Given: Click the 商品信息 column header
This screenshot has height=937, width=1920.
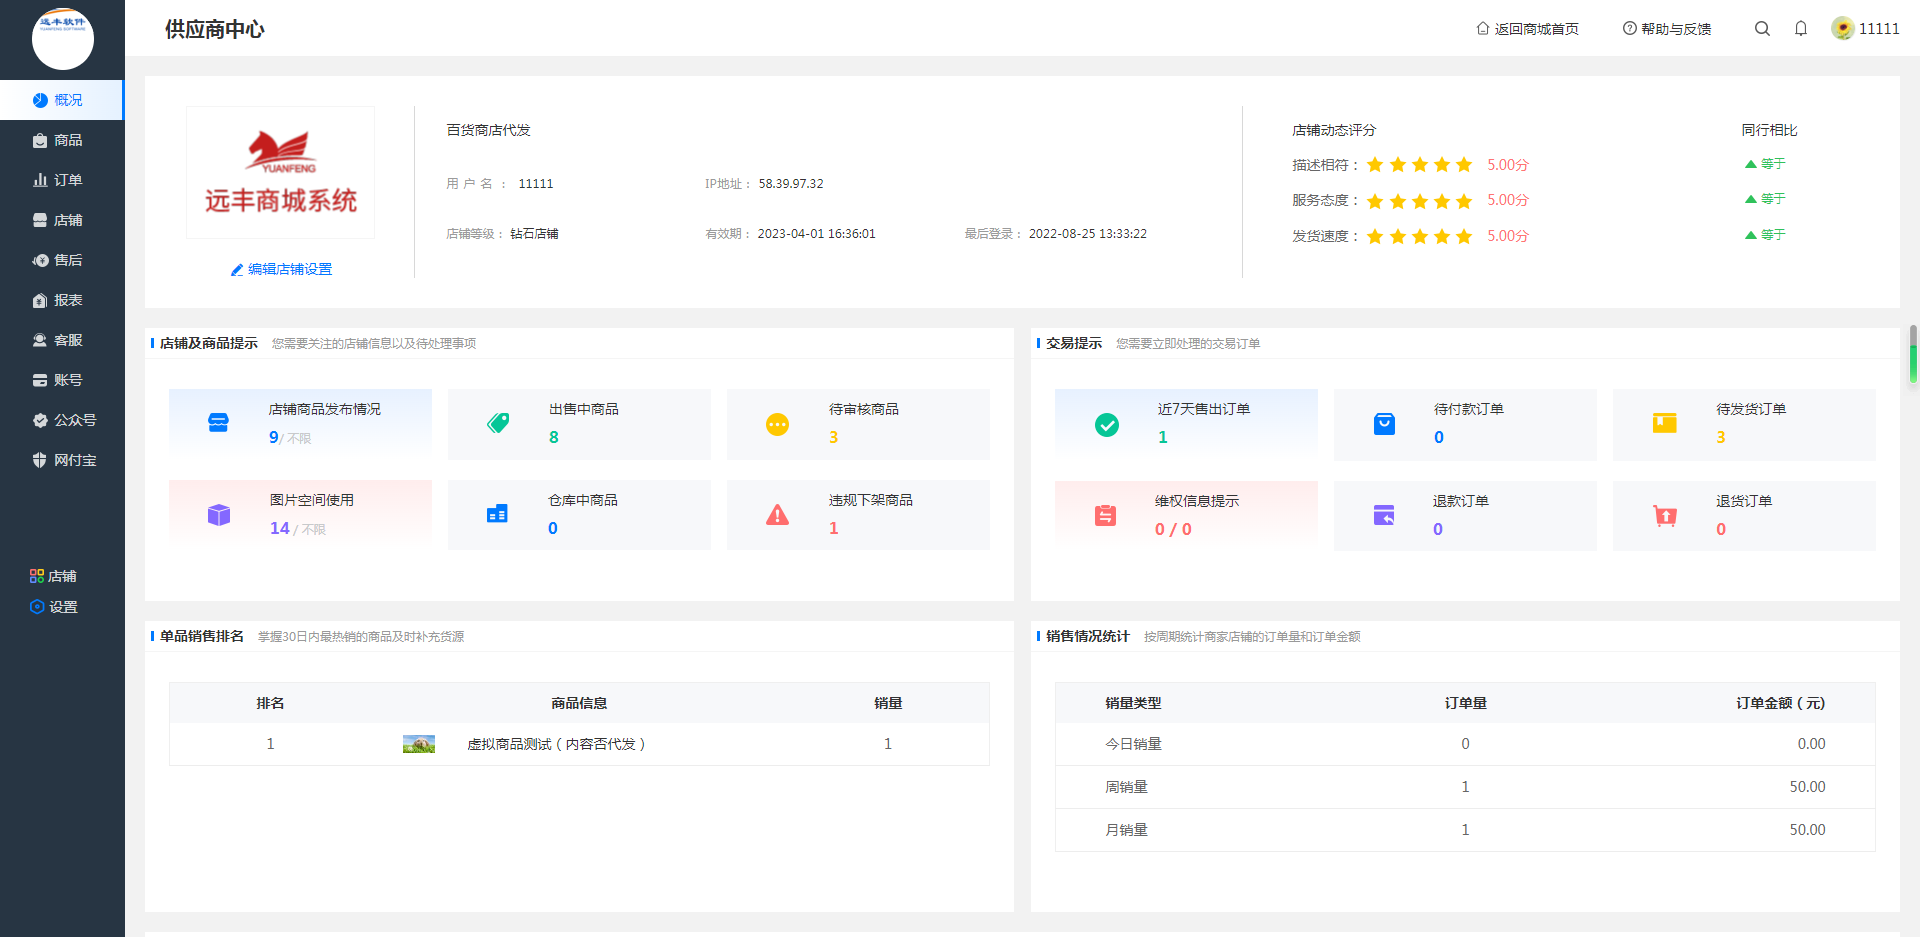Looking at the screenshot, I should coord(579,703).
